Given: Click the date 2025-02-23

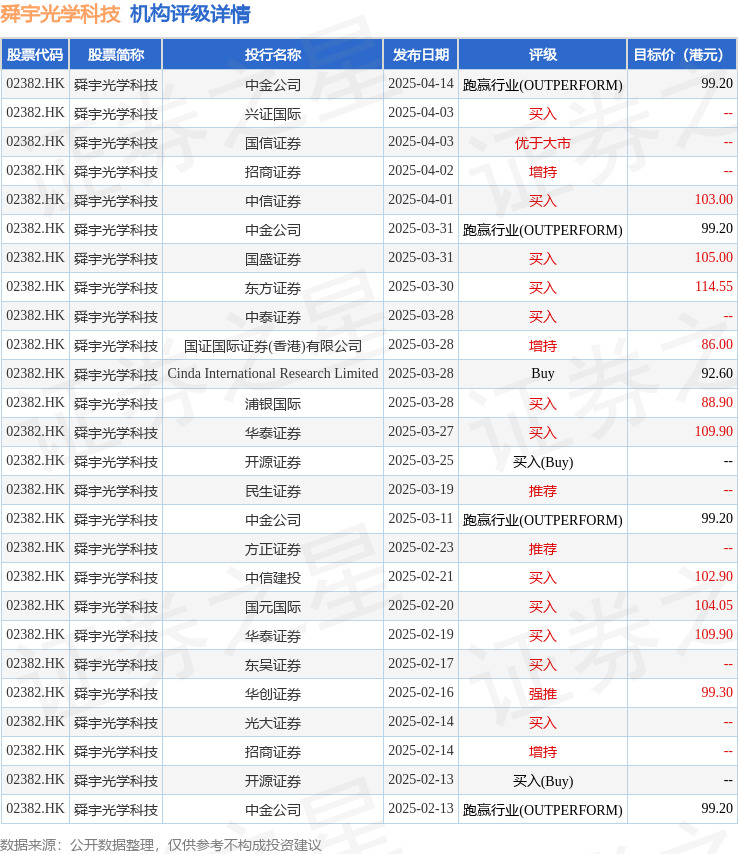Looking at the screenshot, I should pyautogui.click(x=421, y=547).
